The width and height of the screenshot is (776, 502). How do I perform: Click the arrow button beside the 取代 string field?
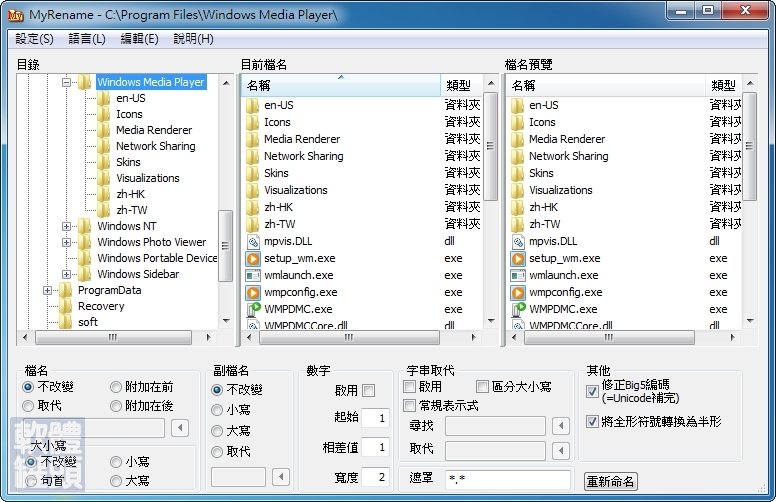[x=561, y=451]
